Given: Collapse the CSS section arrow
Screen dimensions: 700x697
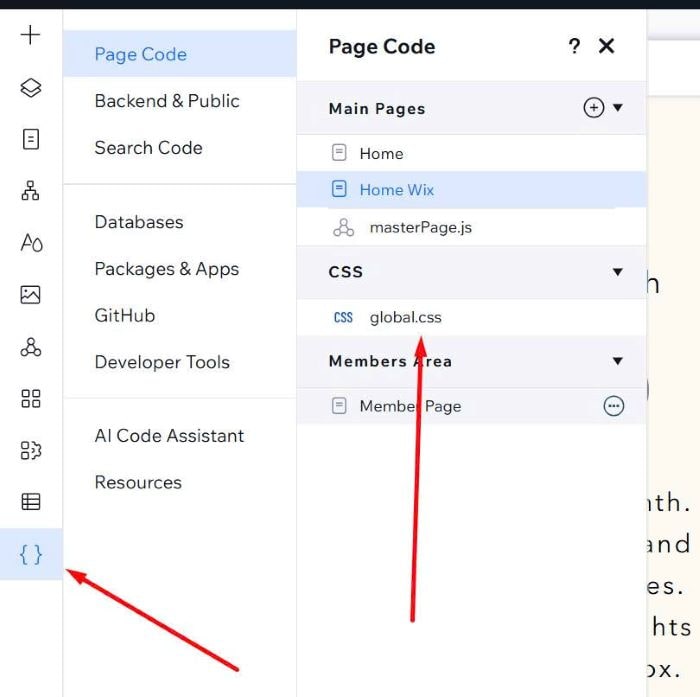Looking at the screenshot, I should [x=618, y=272].
